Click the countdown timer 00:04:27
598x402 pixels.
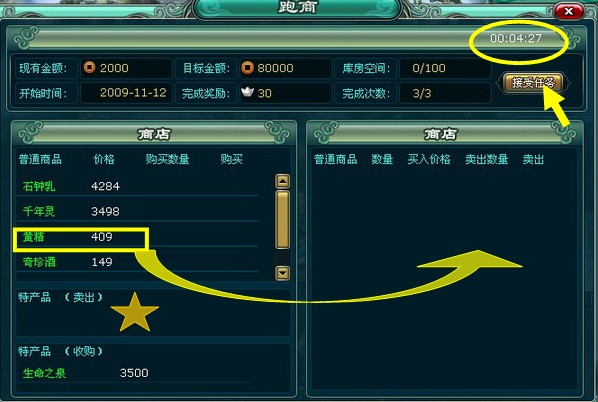tap(516, 38)
